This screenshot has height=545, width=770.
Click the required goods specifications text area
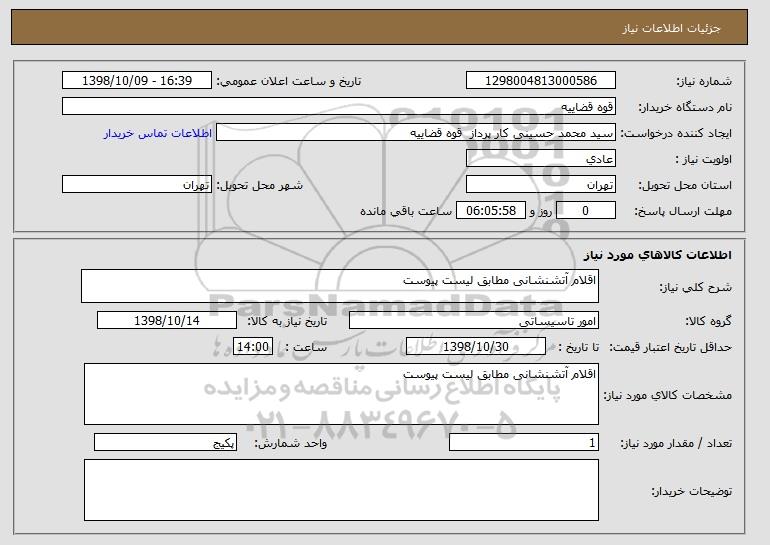pos(341,394)
